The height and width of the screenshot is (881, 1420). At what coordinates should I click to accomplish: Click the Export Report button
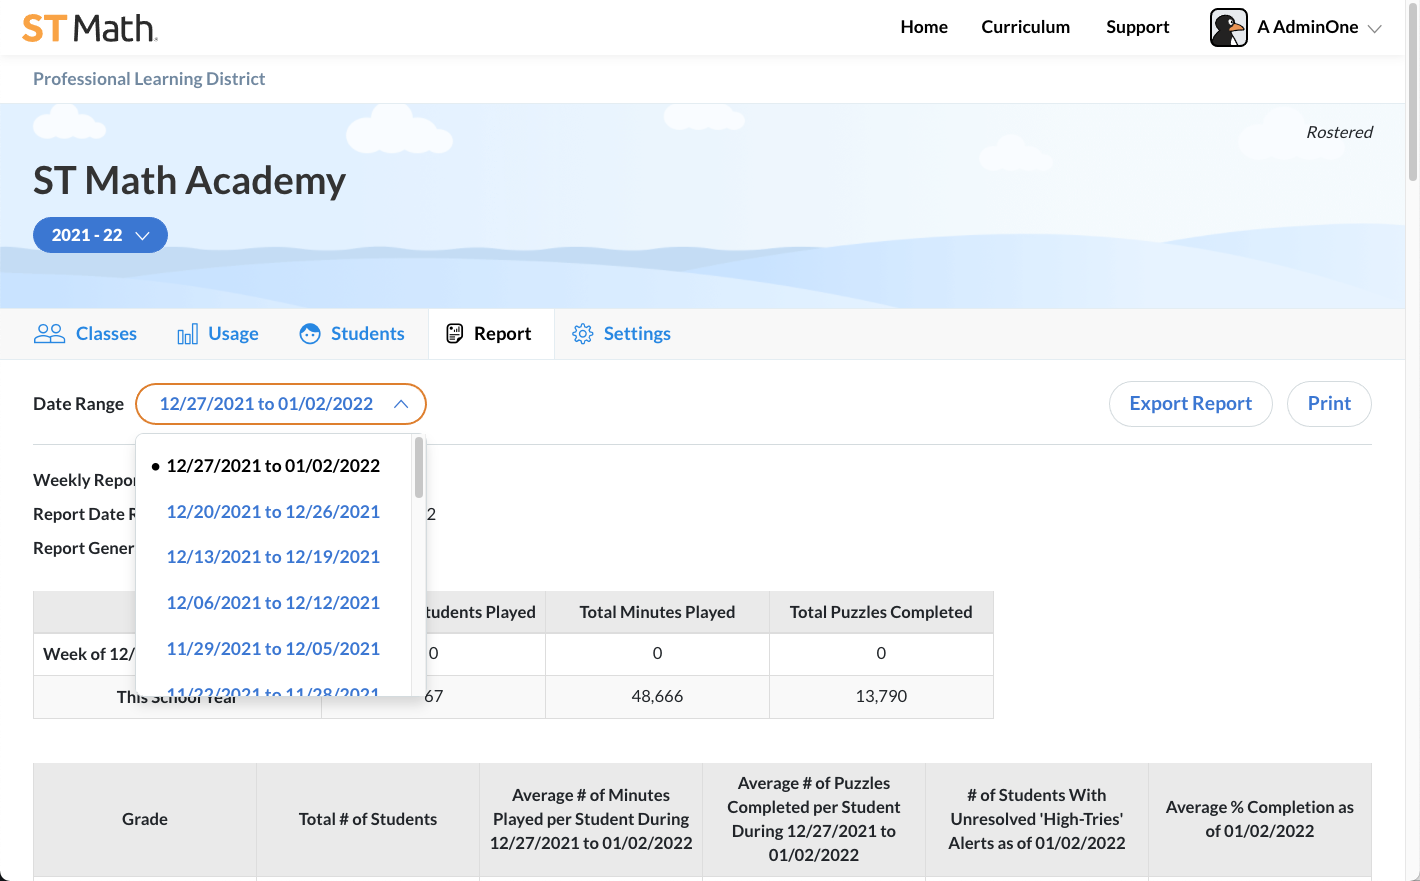coord(1191,404)
